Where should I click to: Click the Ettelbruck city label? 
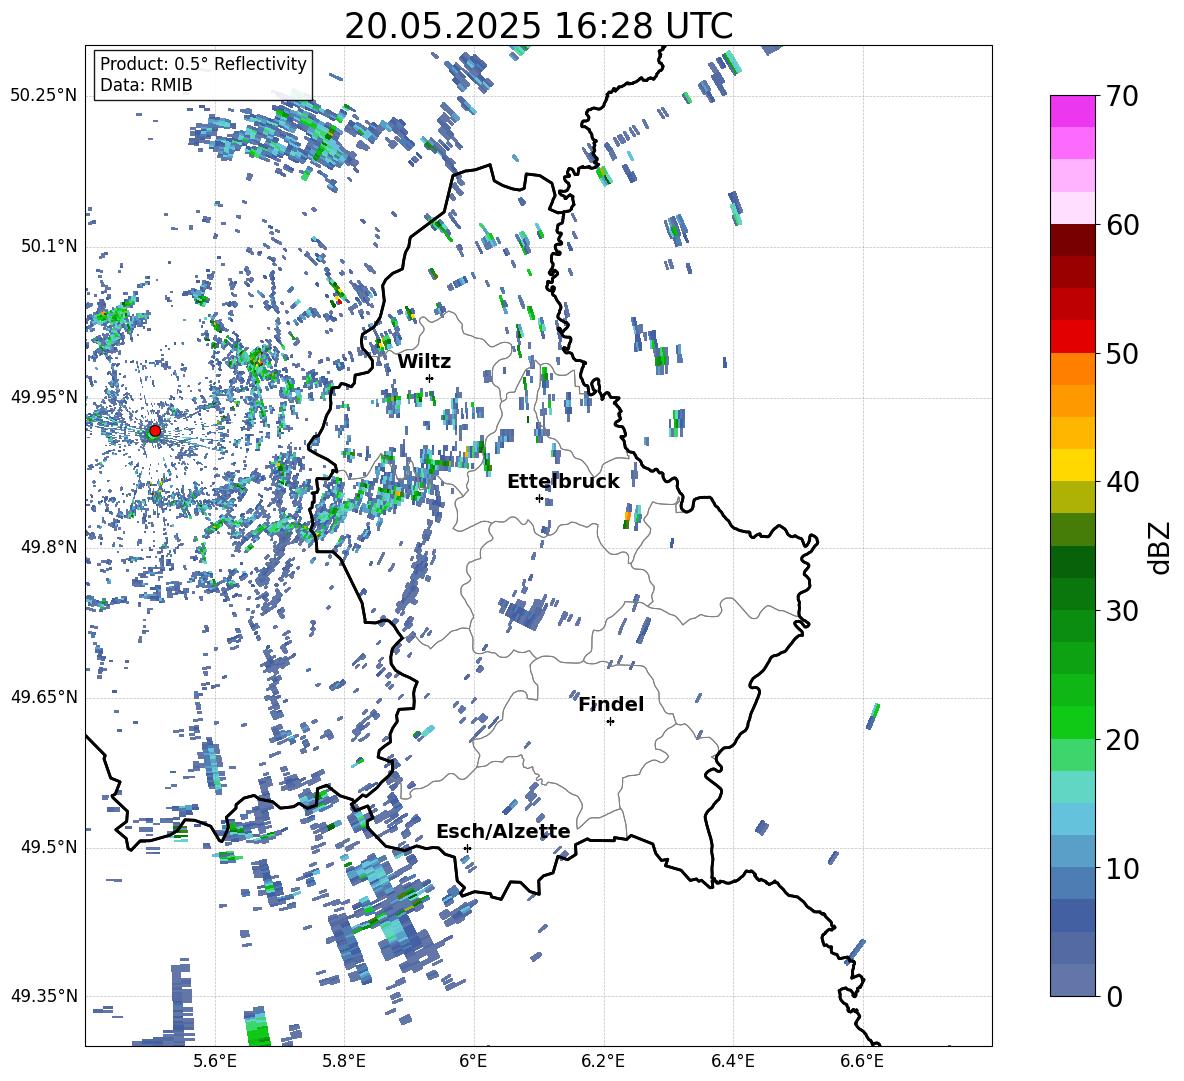tap(563, 482)
